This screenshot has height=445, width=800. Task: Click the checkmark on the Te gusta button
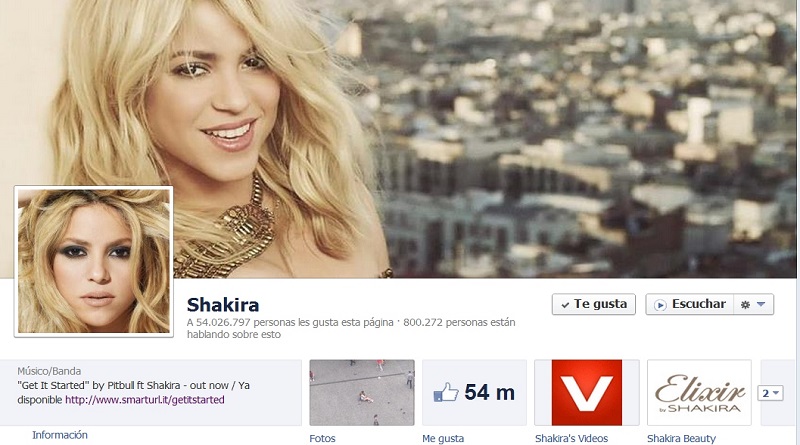[565, 305]
